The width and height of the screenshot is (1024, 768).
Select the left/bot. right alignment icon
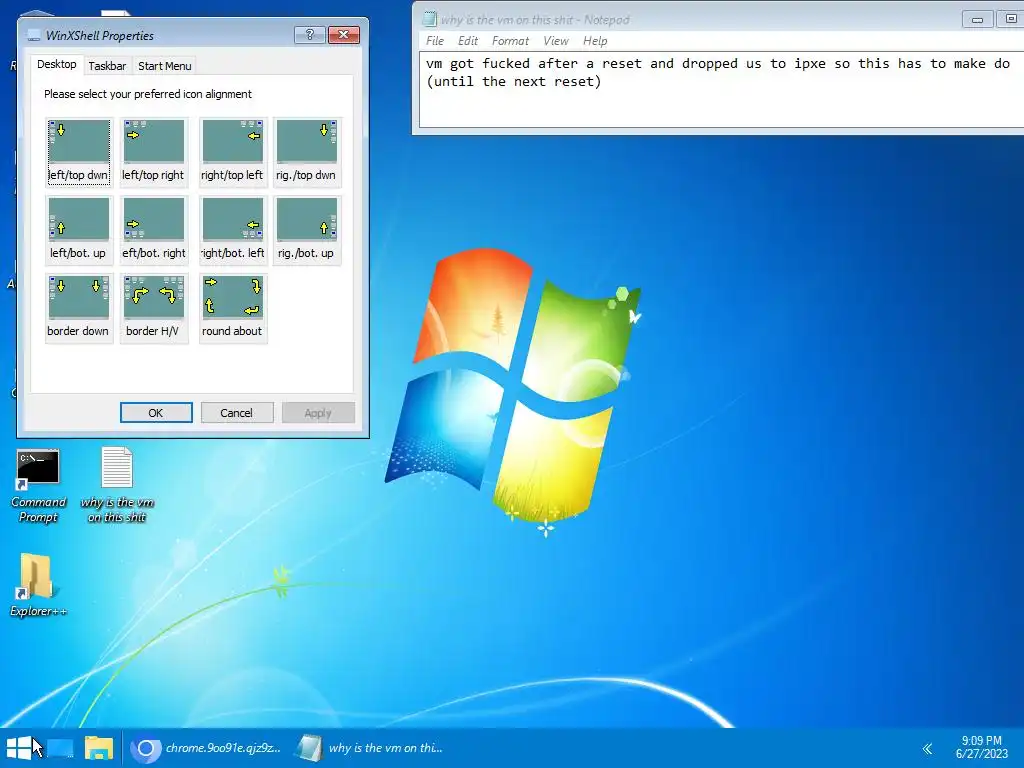153,229
